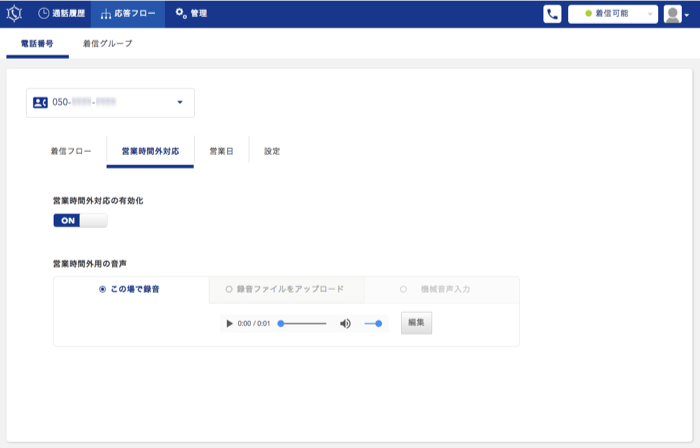Click the phone dialer icon button
Image resolution: width=700 pixels, height=448 pixels.
pos(552,14)
